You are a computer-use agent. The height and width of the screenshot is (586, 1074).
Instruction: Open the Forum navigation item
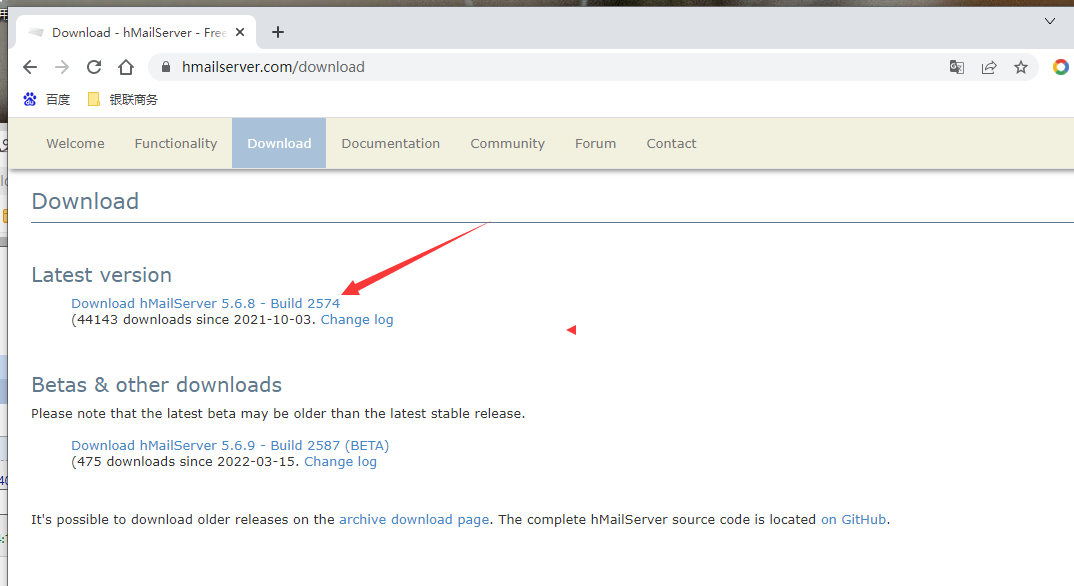tap(595, 143)
